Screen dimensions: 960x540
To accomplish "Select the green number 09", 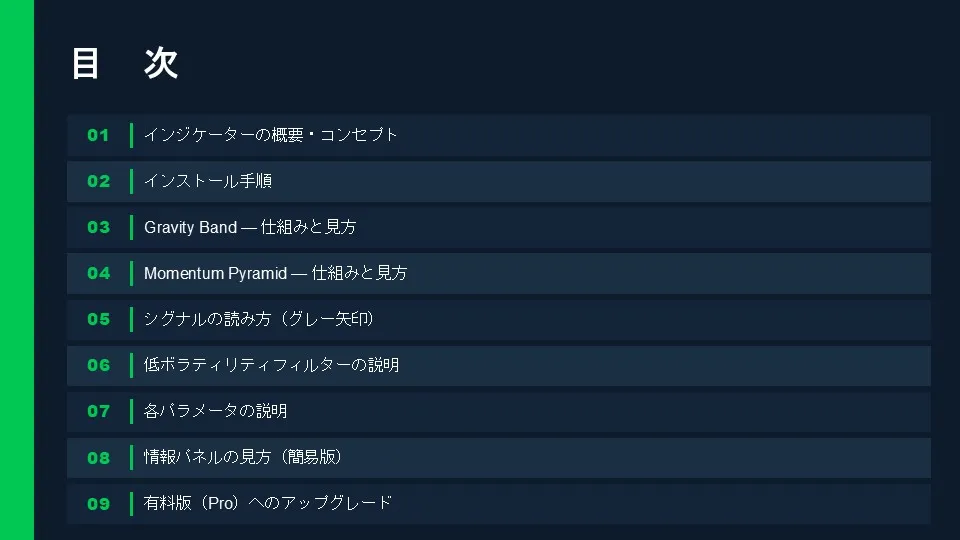I will (x=98, y=503).
